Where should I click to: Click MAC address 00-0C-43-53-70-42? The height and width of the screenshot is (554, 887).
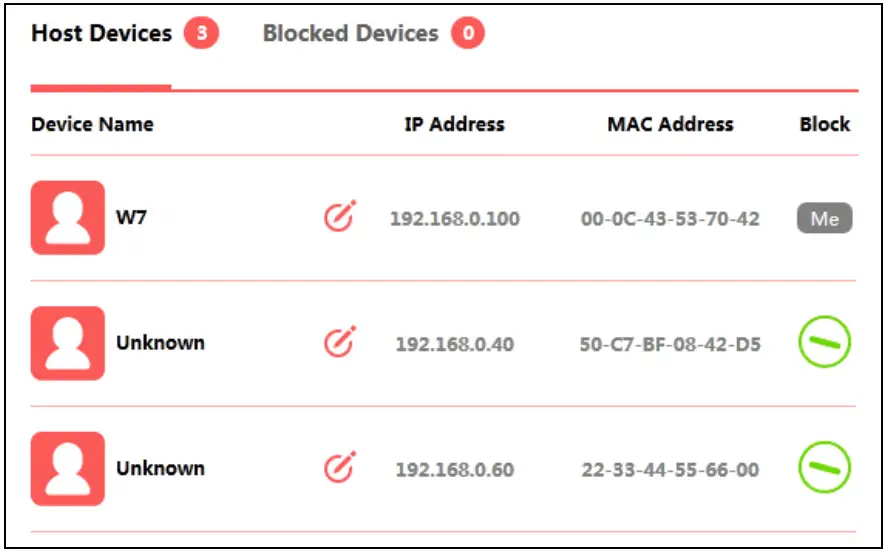pos(670,218)
